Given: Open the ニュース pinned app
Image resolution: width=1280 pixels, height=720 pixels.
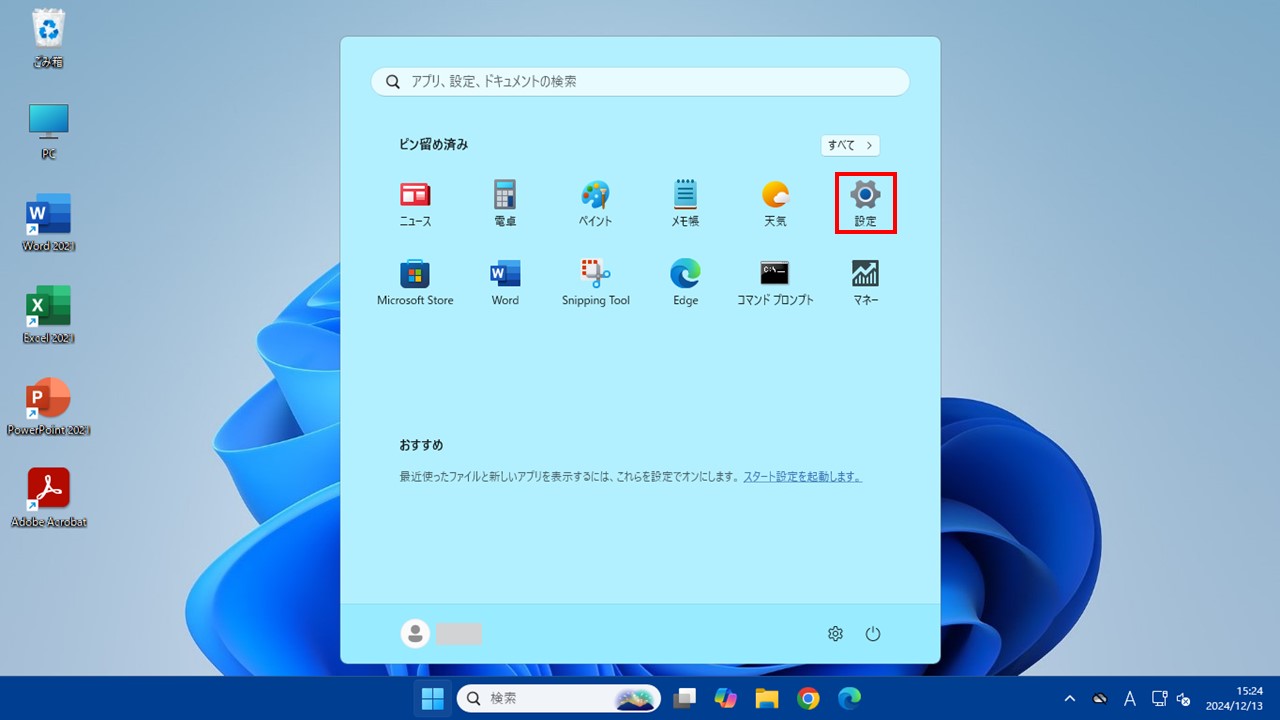Looking at the screenshot, I should 415,204.
